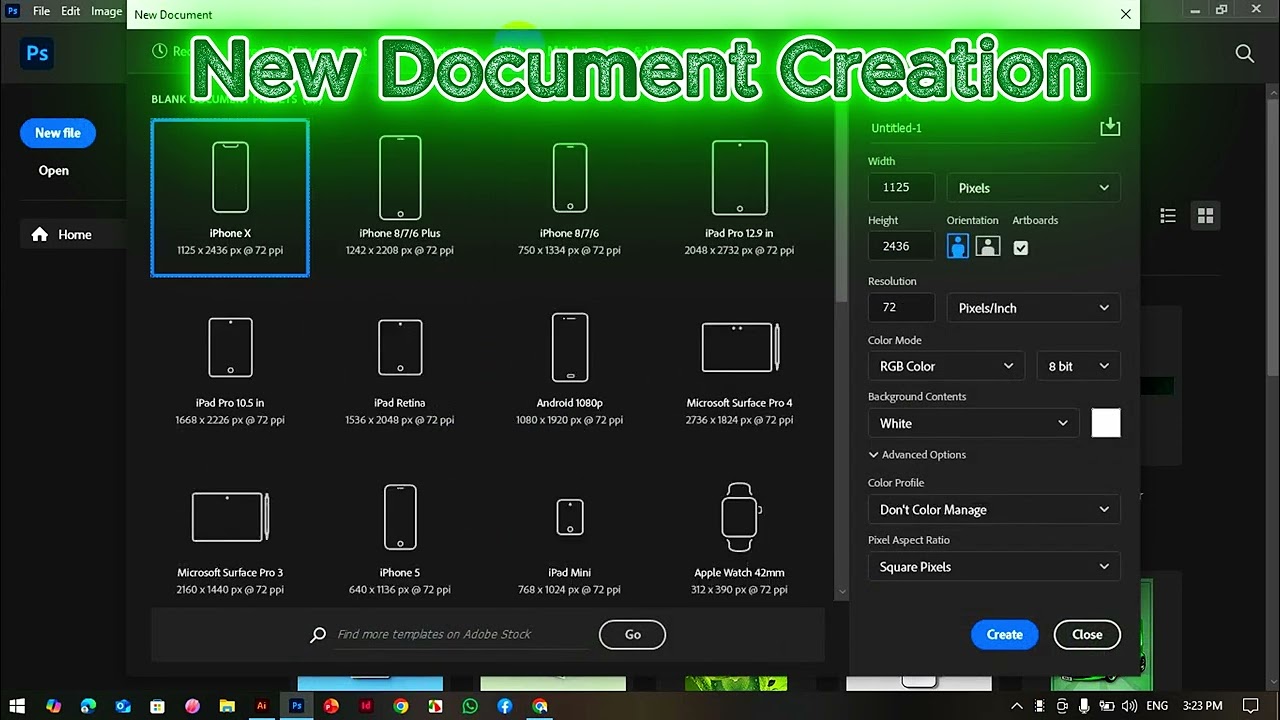Go to Home in the sidebar
Viewport: 1280px width, 720px height.
coord(74,235)
